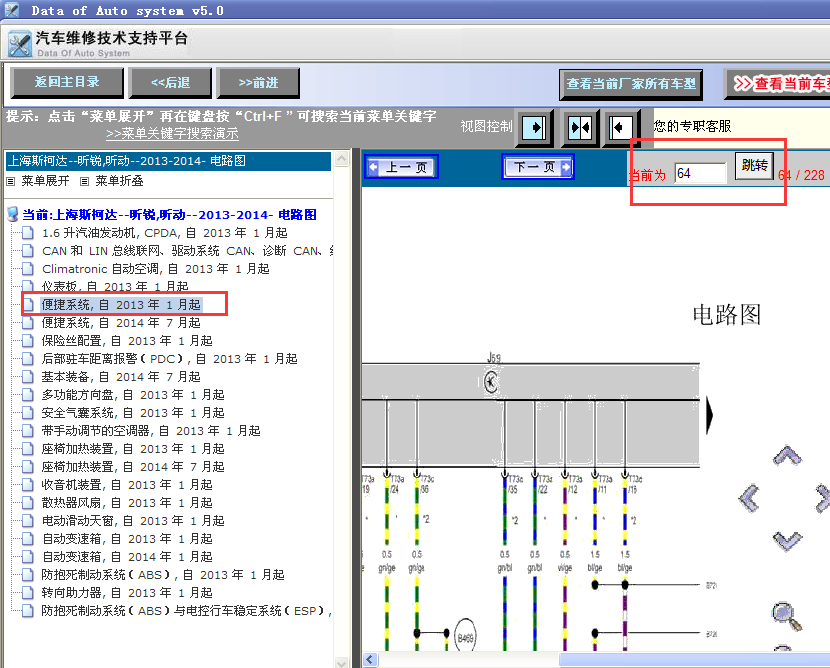Click tree panel scrollbar up arrow
Viewport: 830px width, 668px height.
pyautogui.click(x=341, y=159)
